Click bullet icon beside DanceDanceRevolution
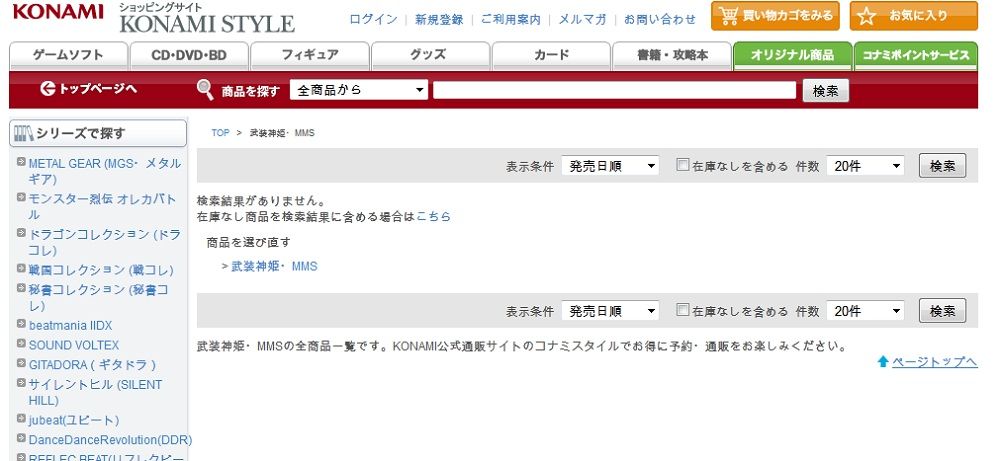This screenshot has height=461, width=1000. pos(21,439)
